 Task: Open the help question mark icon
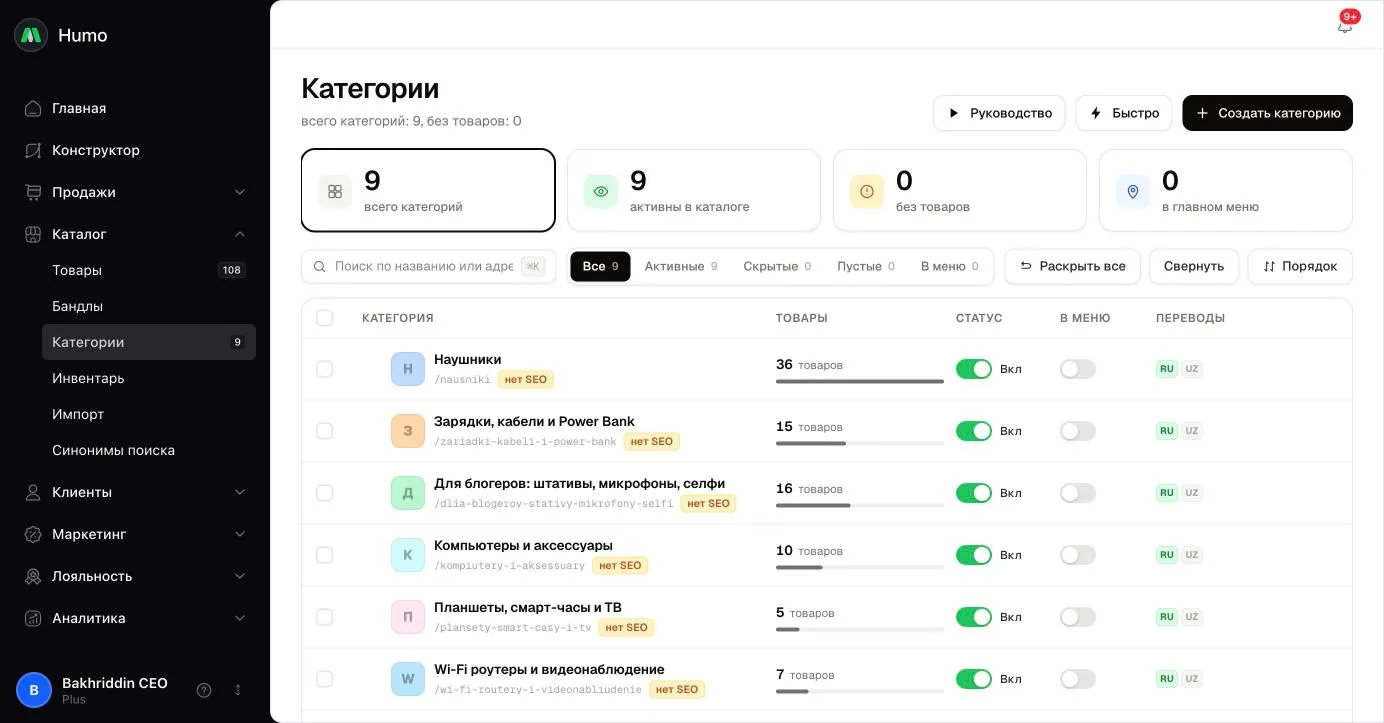204,690
